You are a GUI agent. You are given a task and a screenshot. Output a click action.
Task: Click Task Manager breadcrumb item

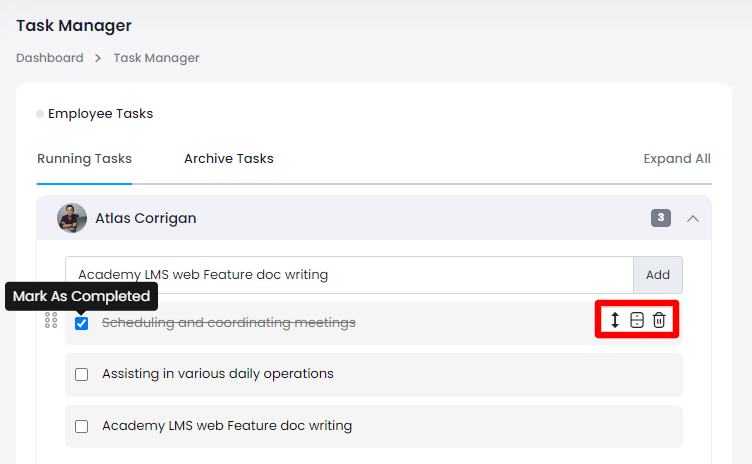(156, 58)
